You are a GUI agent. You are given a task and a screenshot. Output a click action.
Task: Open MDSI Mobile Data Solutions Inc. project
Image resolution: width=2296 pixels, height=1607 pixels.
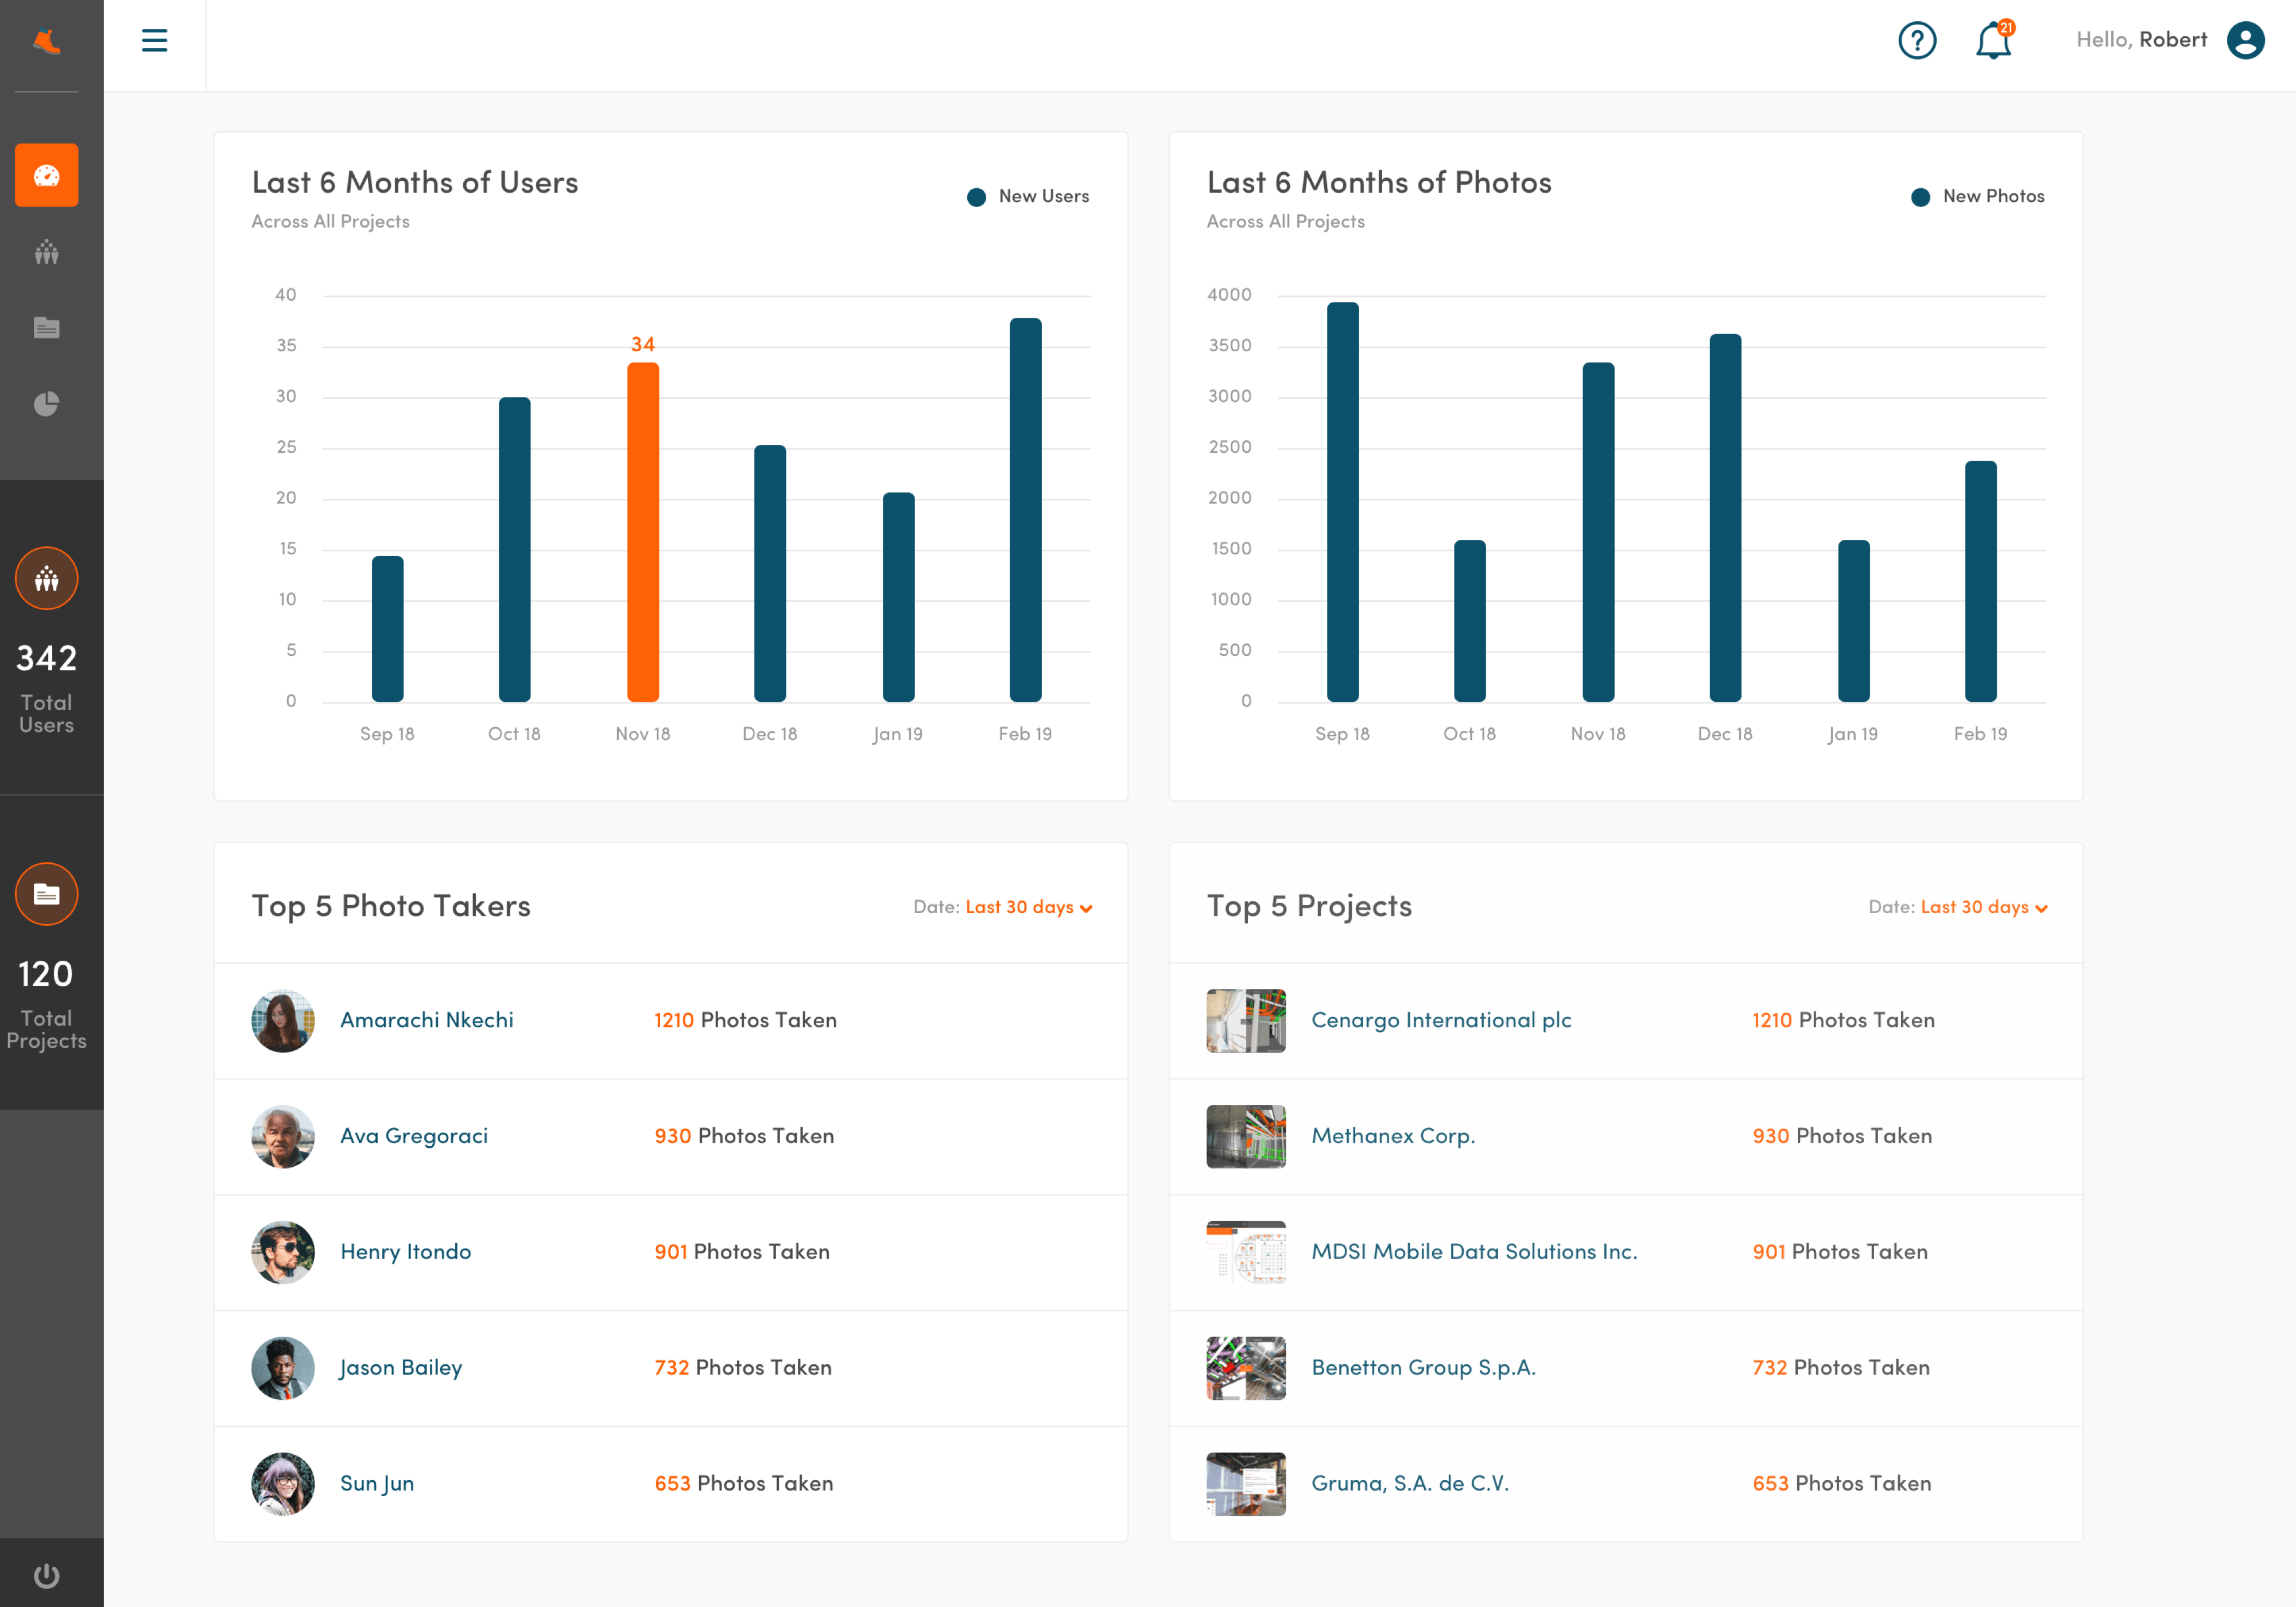point(1474,1252)
